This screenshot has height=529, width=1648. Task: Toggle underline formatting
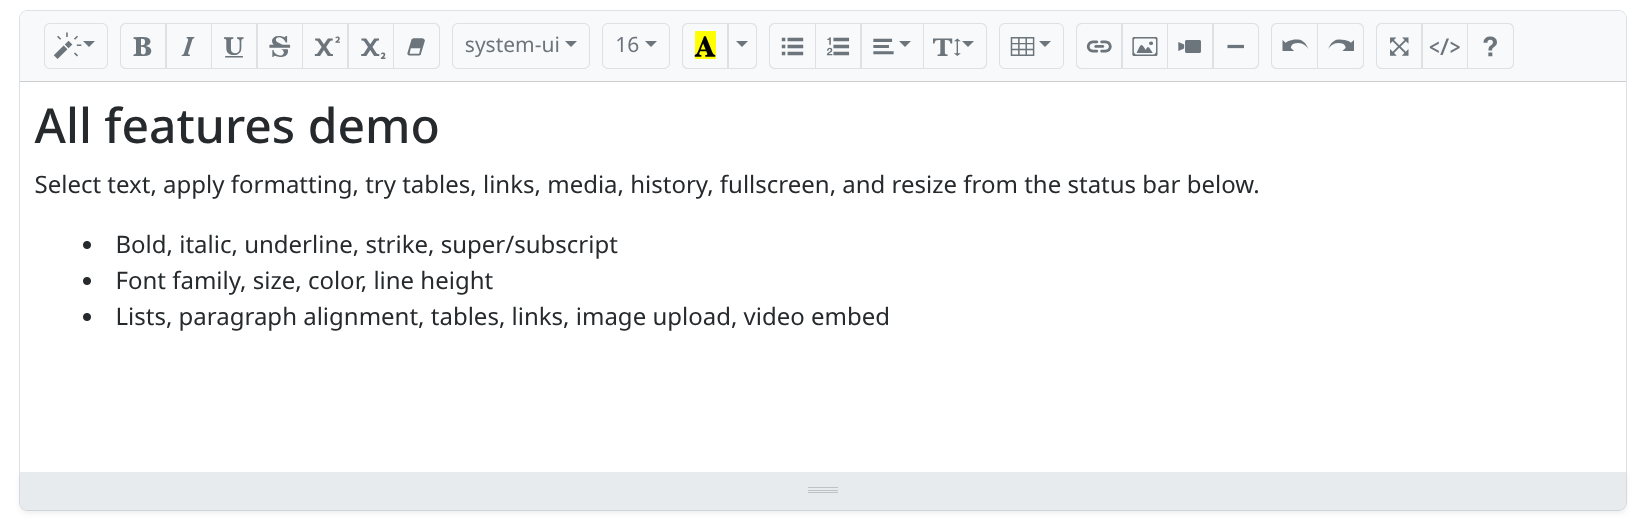point(234,46)
